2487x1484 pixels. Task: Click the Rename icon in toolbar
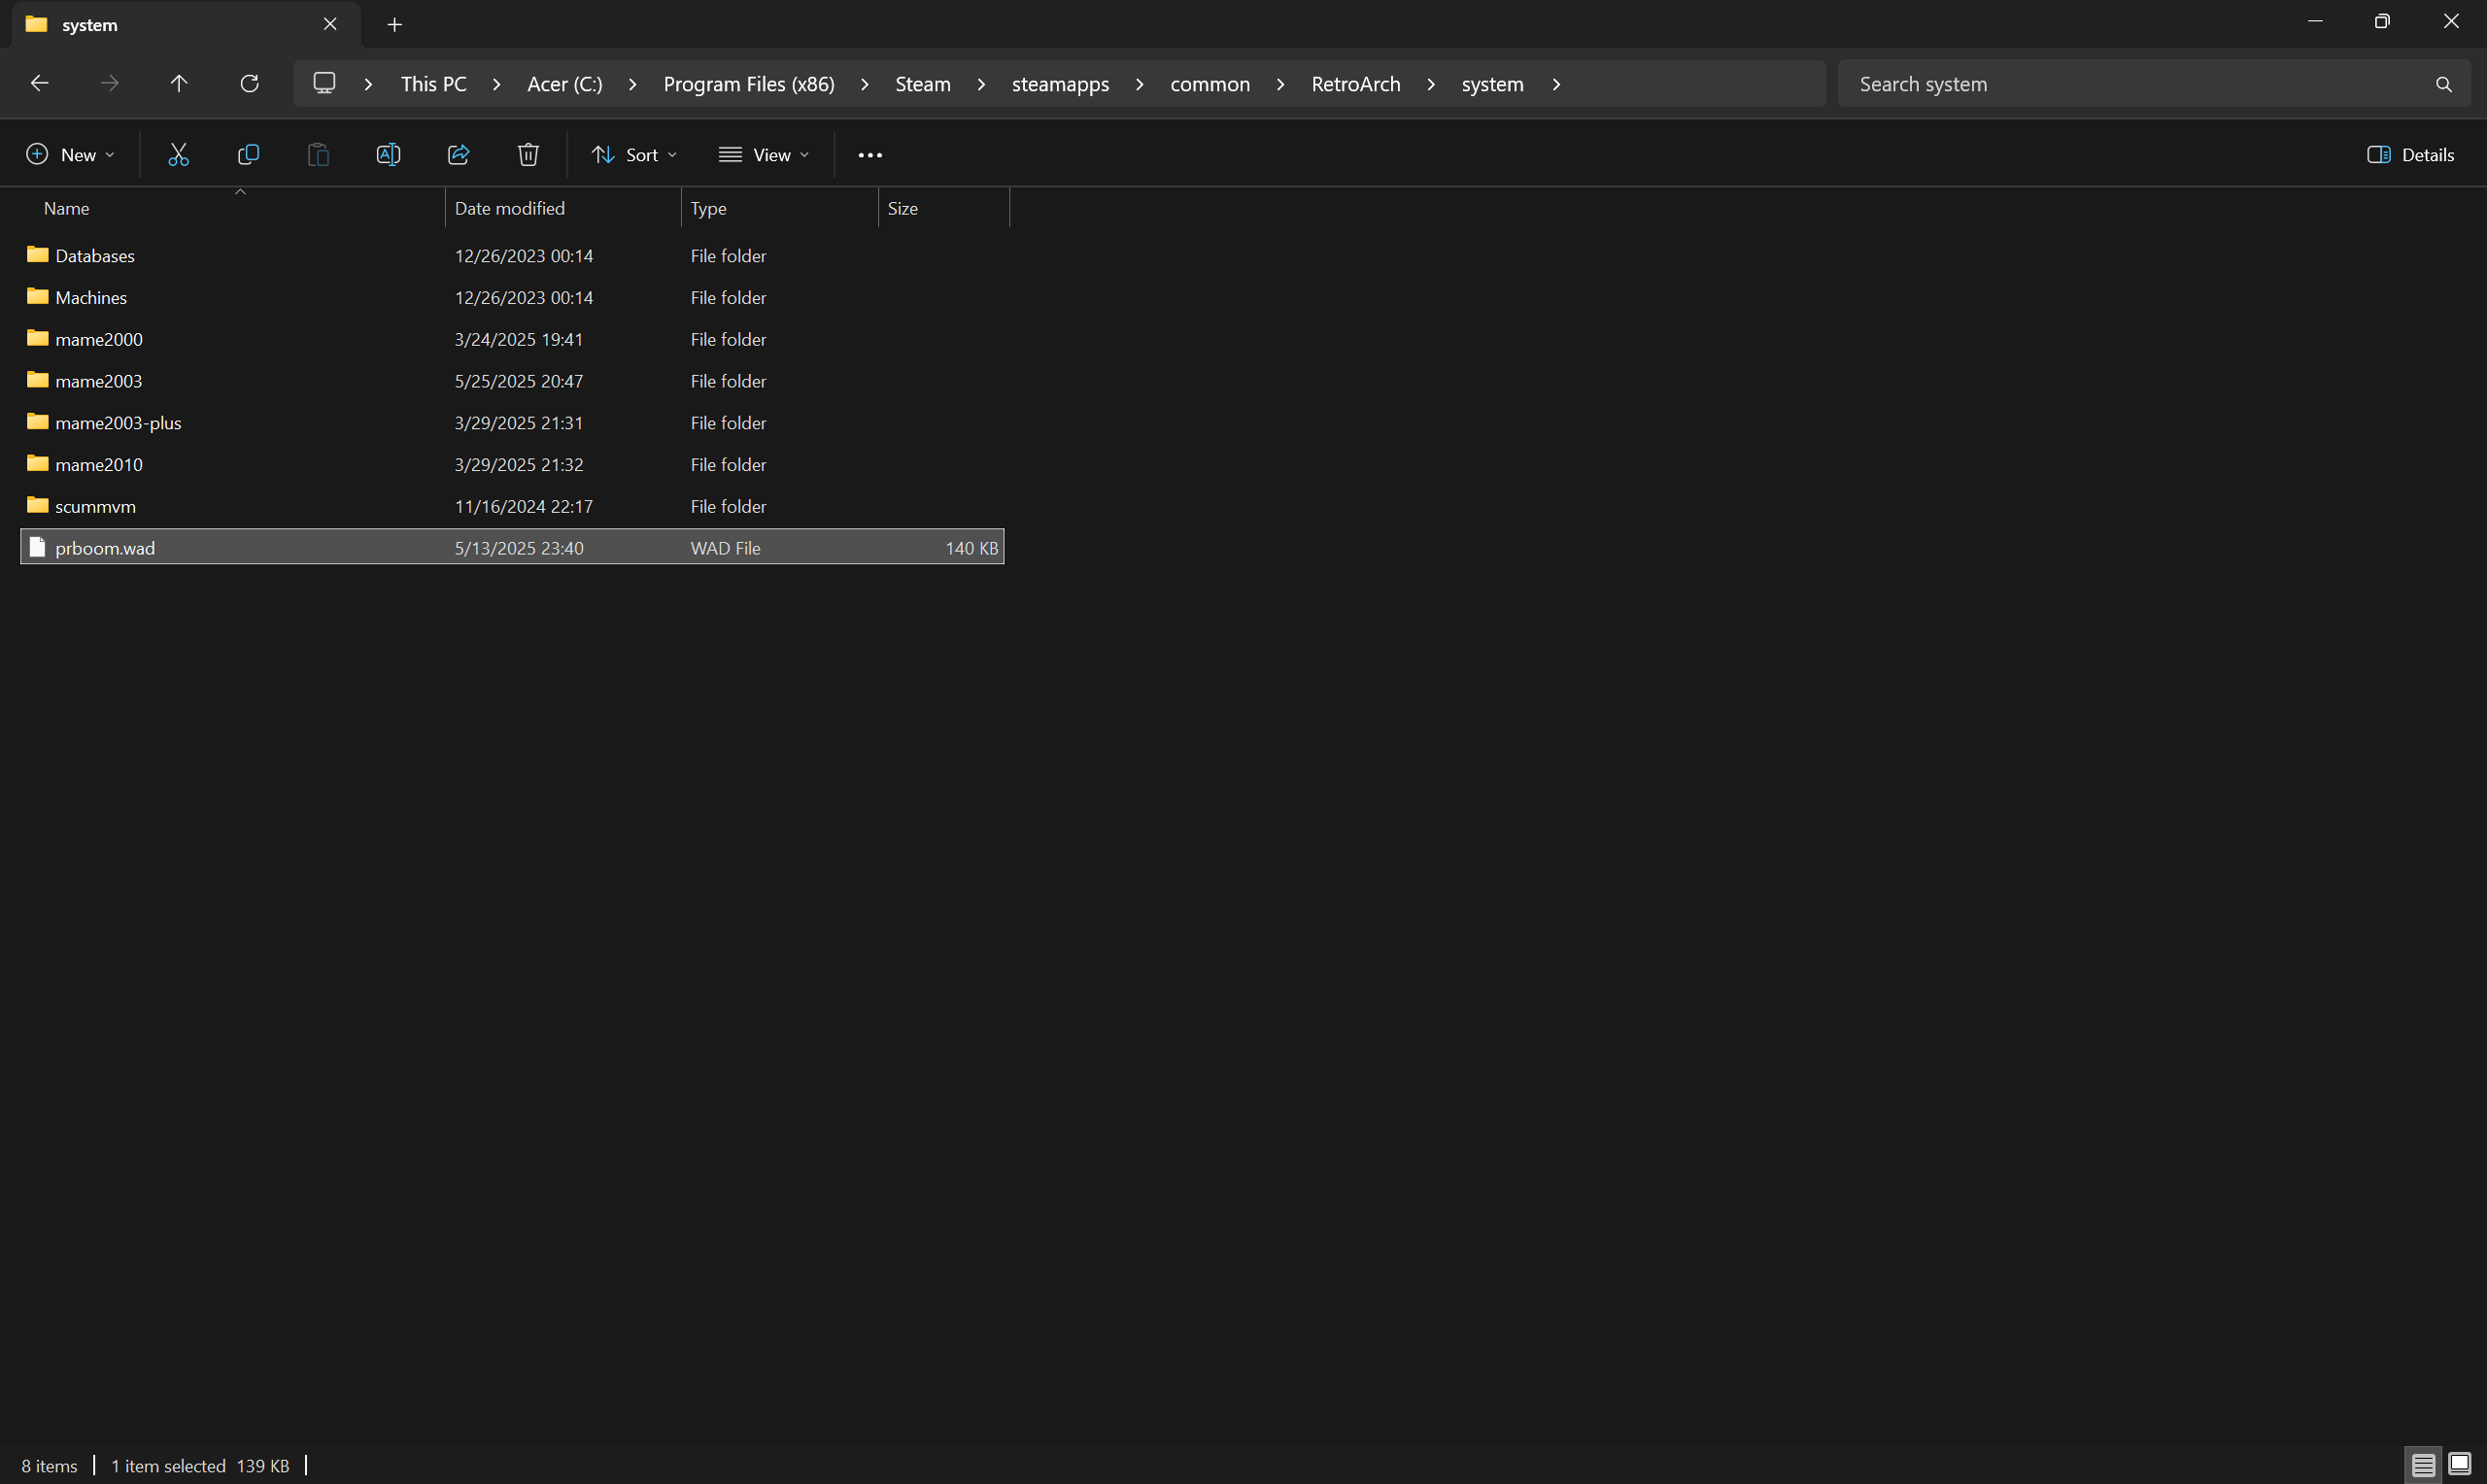[x=388, y=154]
